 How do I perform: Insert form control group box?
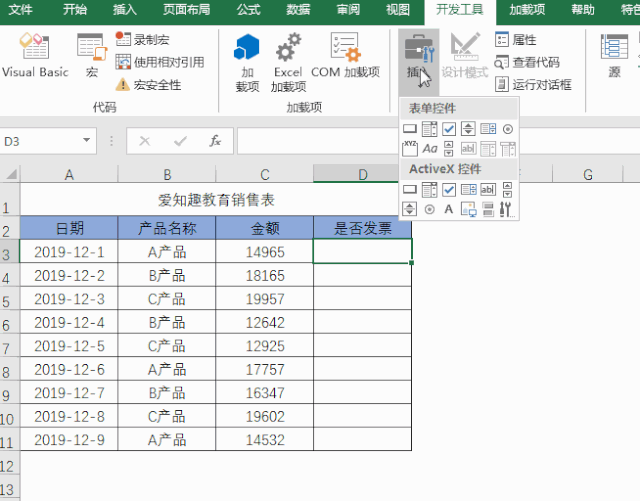[410, 149]
